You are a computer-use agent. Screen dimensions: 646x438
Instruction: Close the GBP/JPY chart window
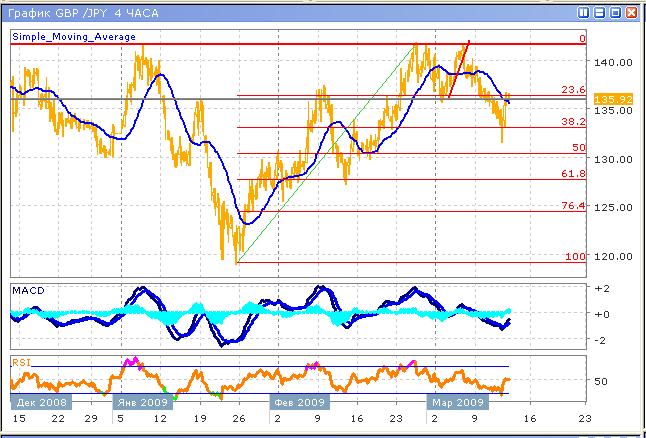pos(632,13)
